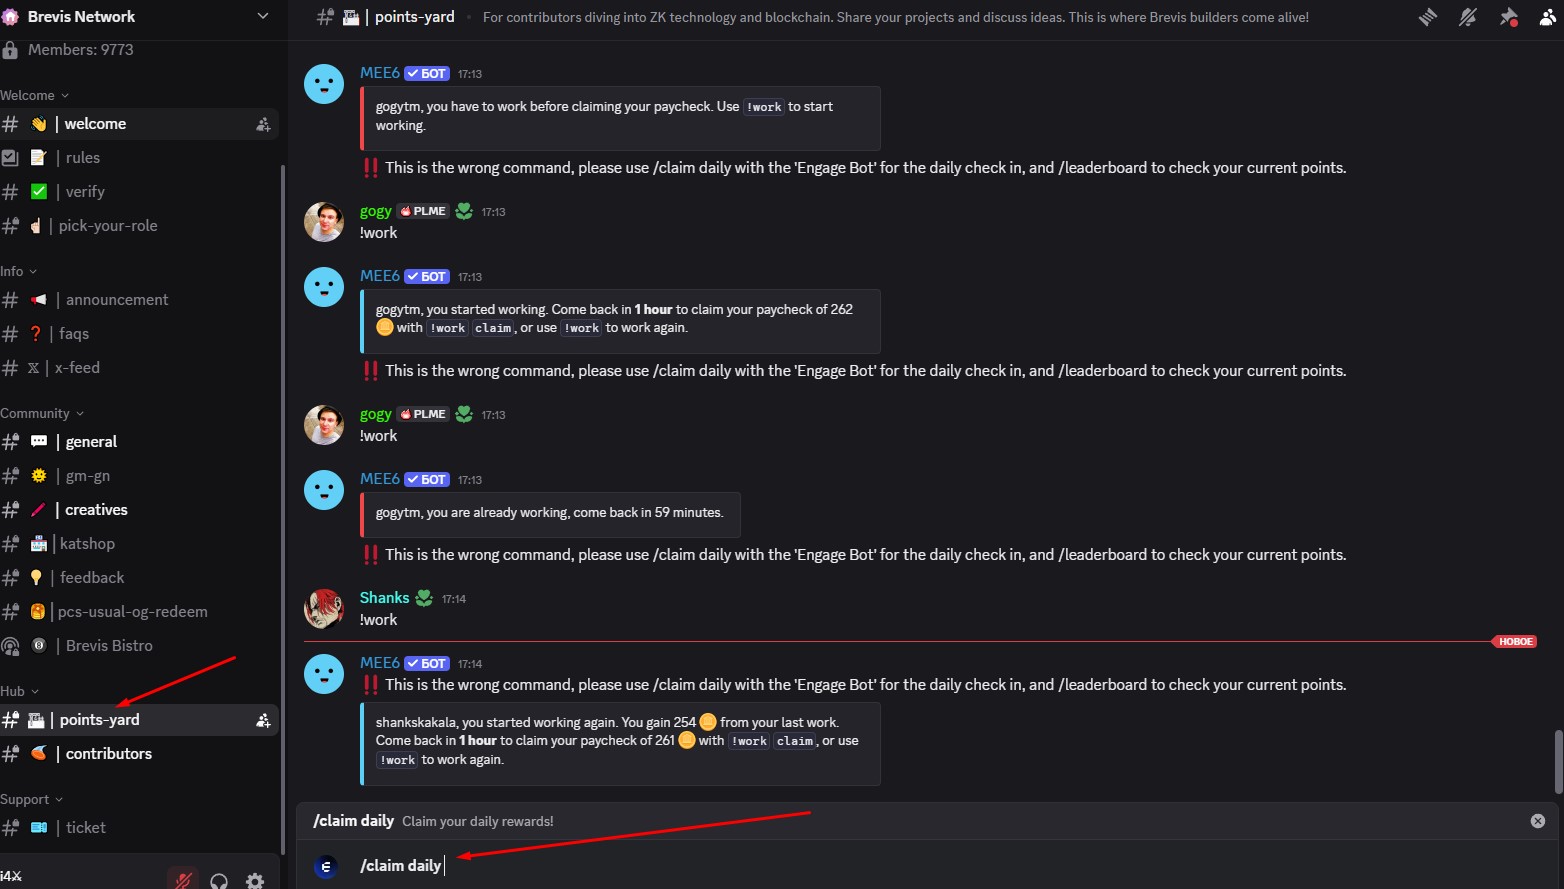Open the announcement channel
The height and width of the screenshot is (889, 1564).
[x=117, y=300]
